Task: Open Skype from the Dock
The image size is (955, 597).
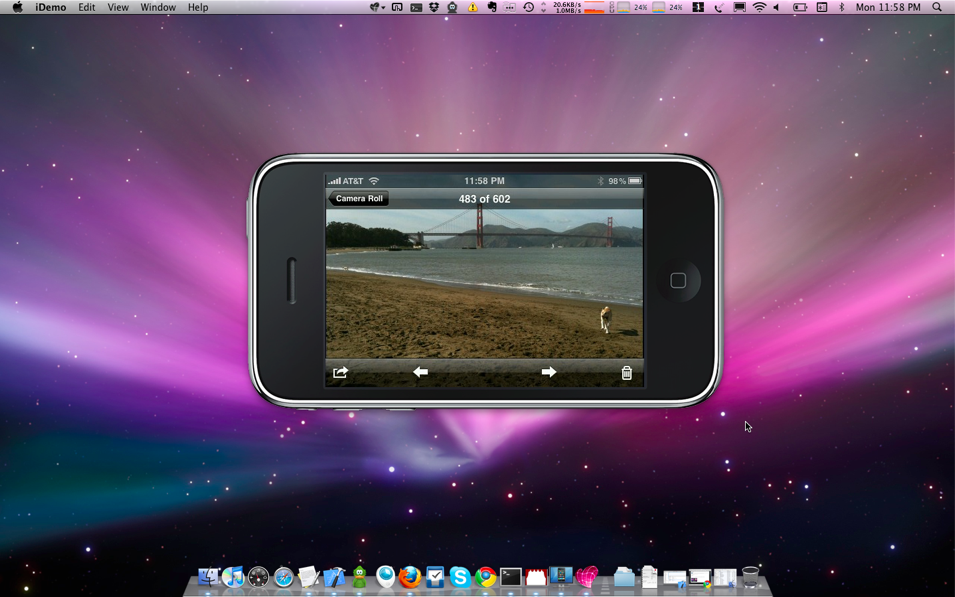Action: click(460, 576)
